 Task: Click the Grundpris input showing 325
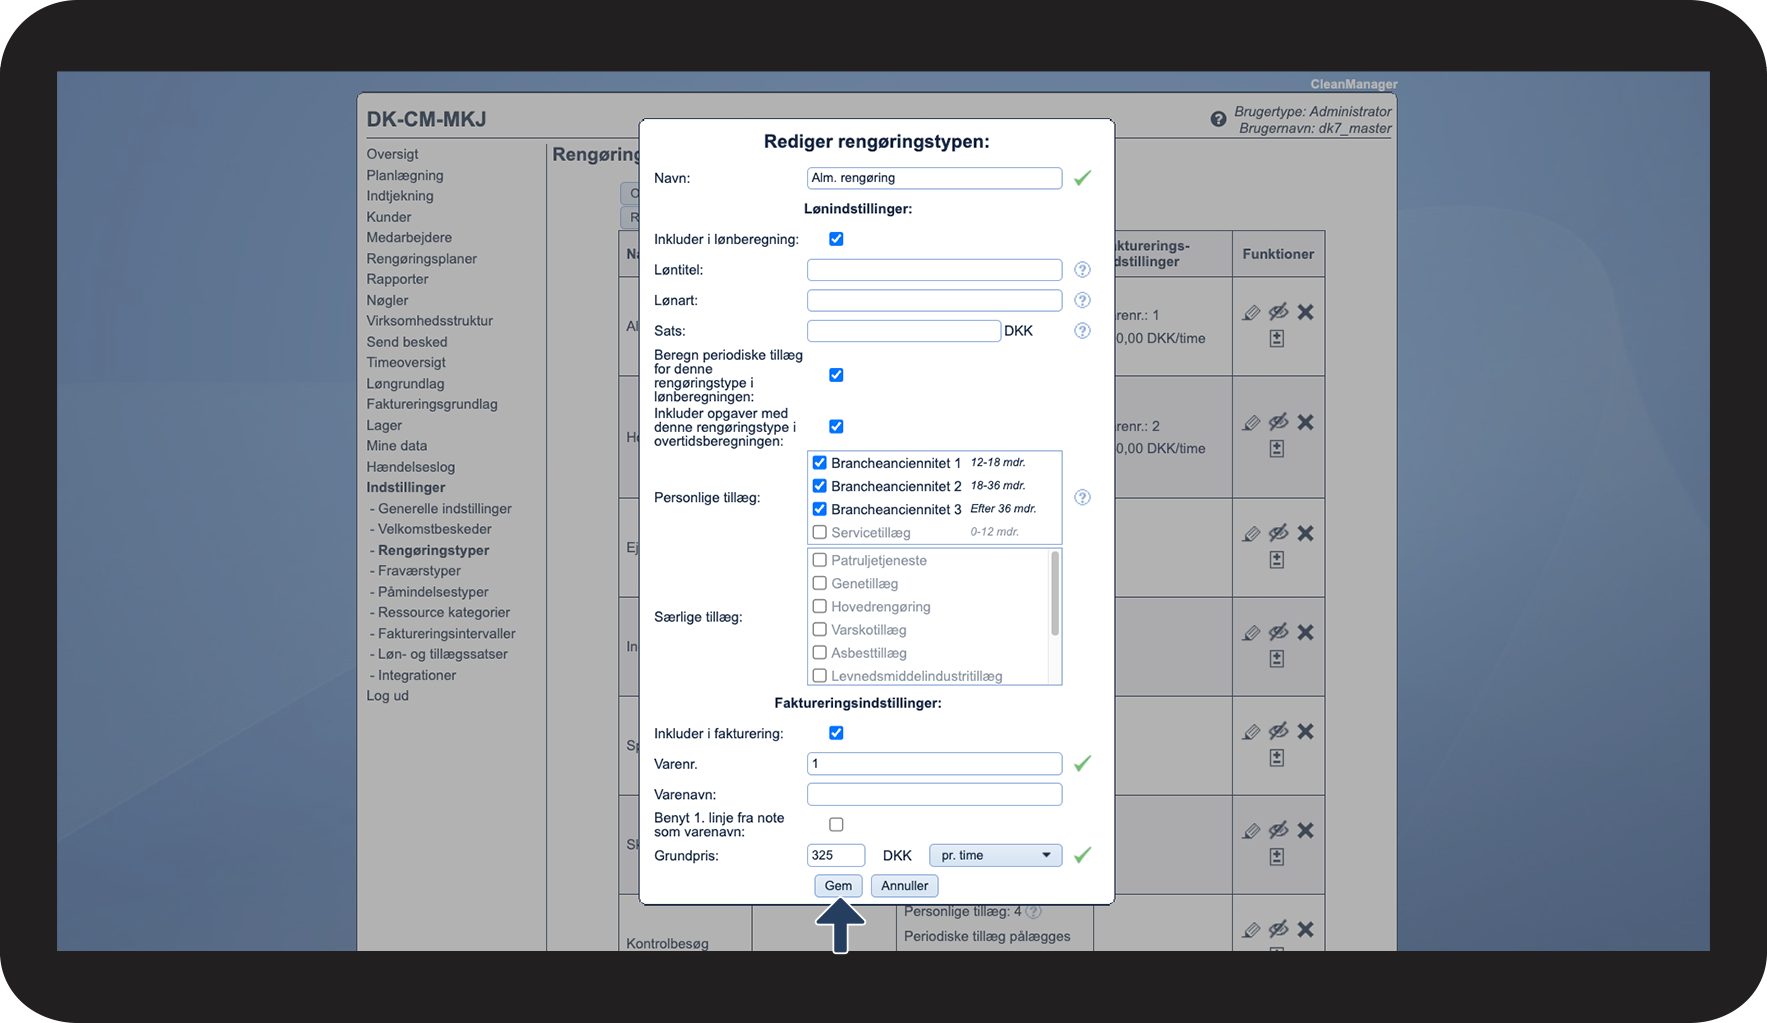(836, 855)
